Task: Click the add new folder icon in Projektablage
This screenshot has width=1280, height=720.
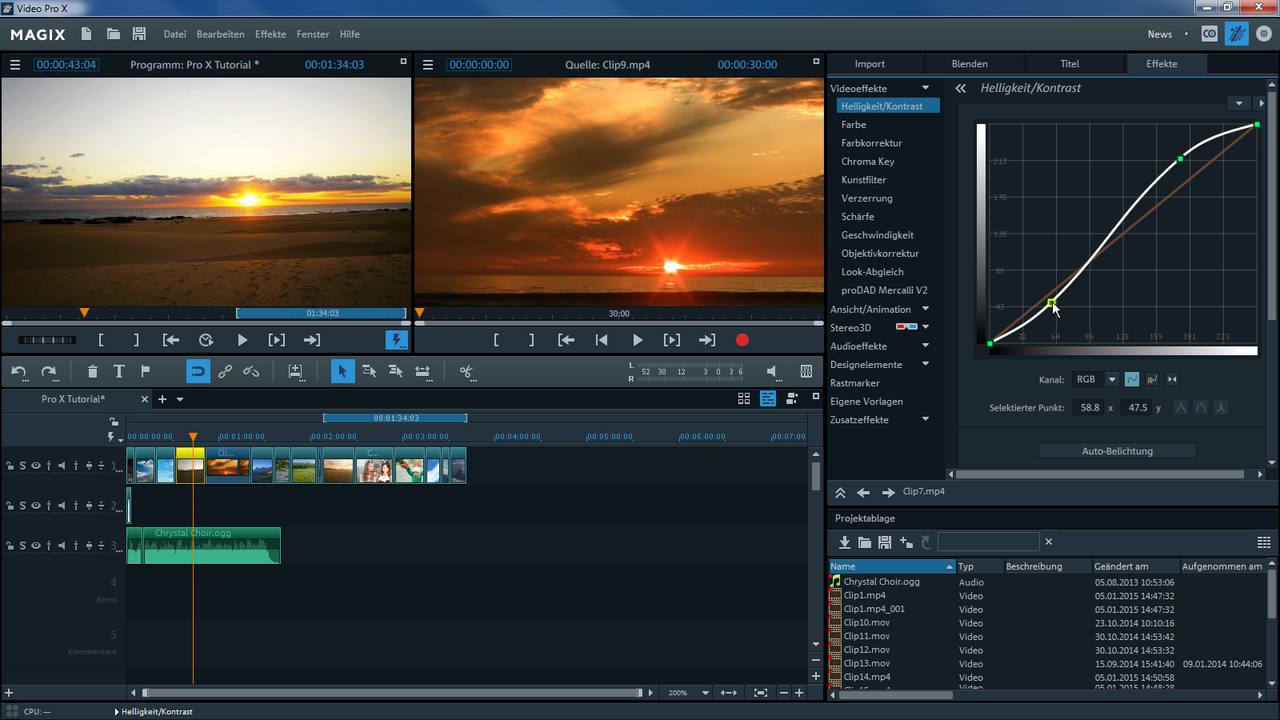Action: pyautogui.click(x=906, y=542)
